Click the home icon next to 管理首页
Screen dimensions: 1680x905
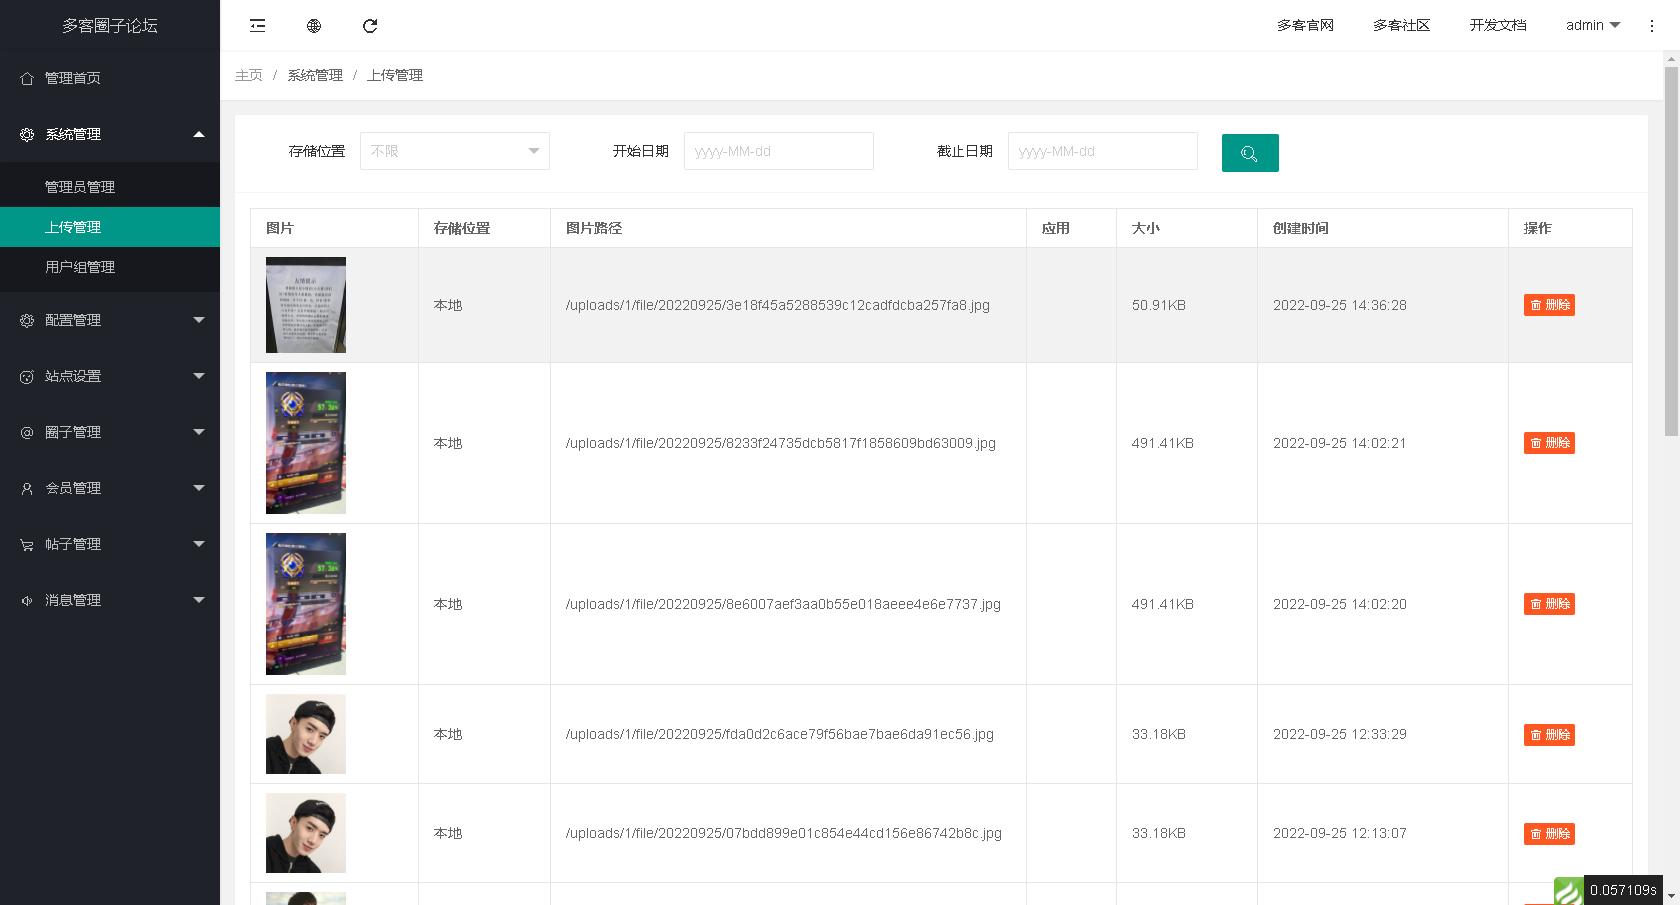click(26, 77)
